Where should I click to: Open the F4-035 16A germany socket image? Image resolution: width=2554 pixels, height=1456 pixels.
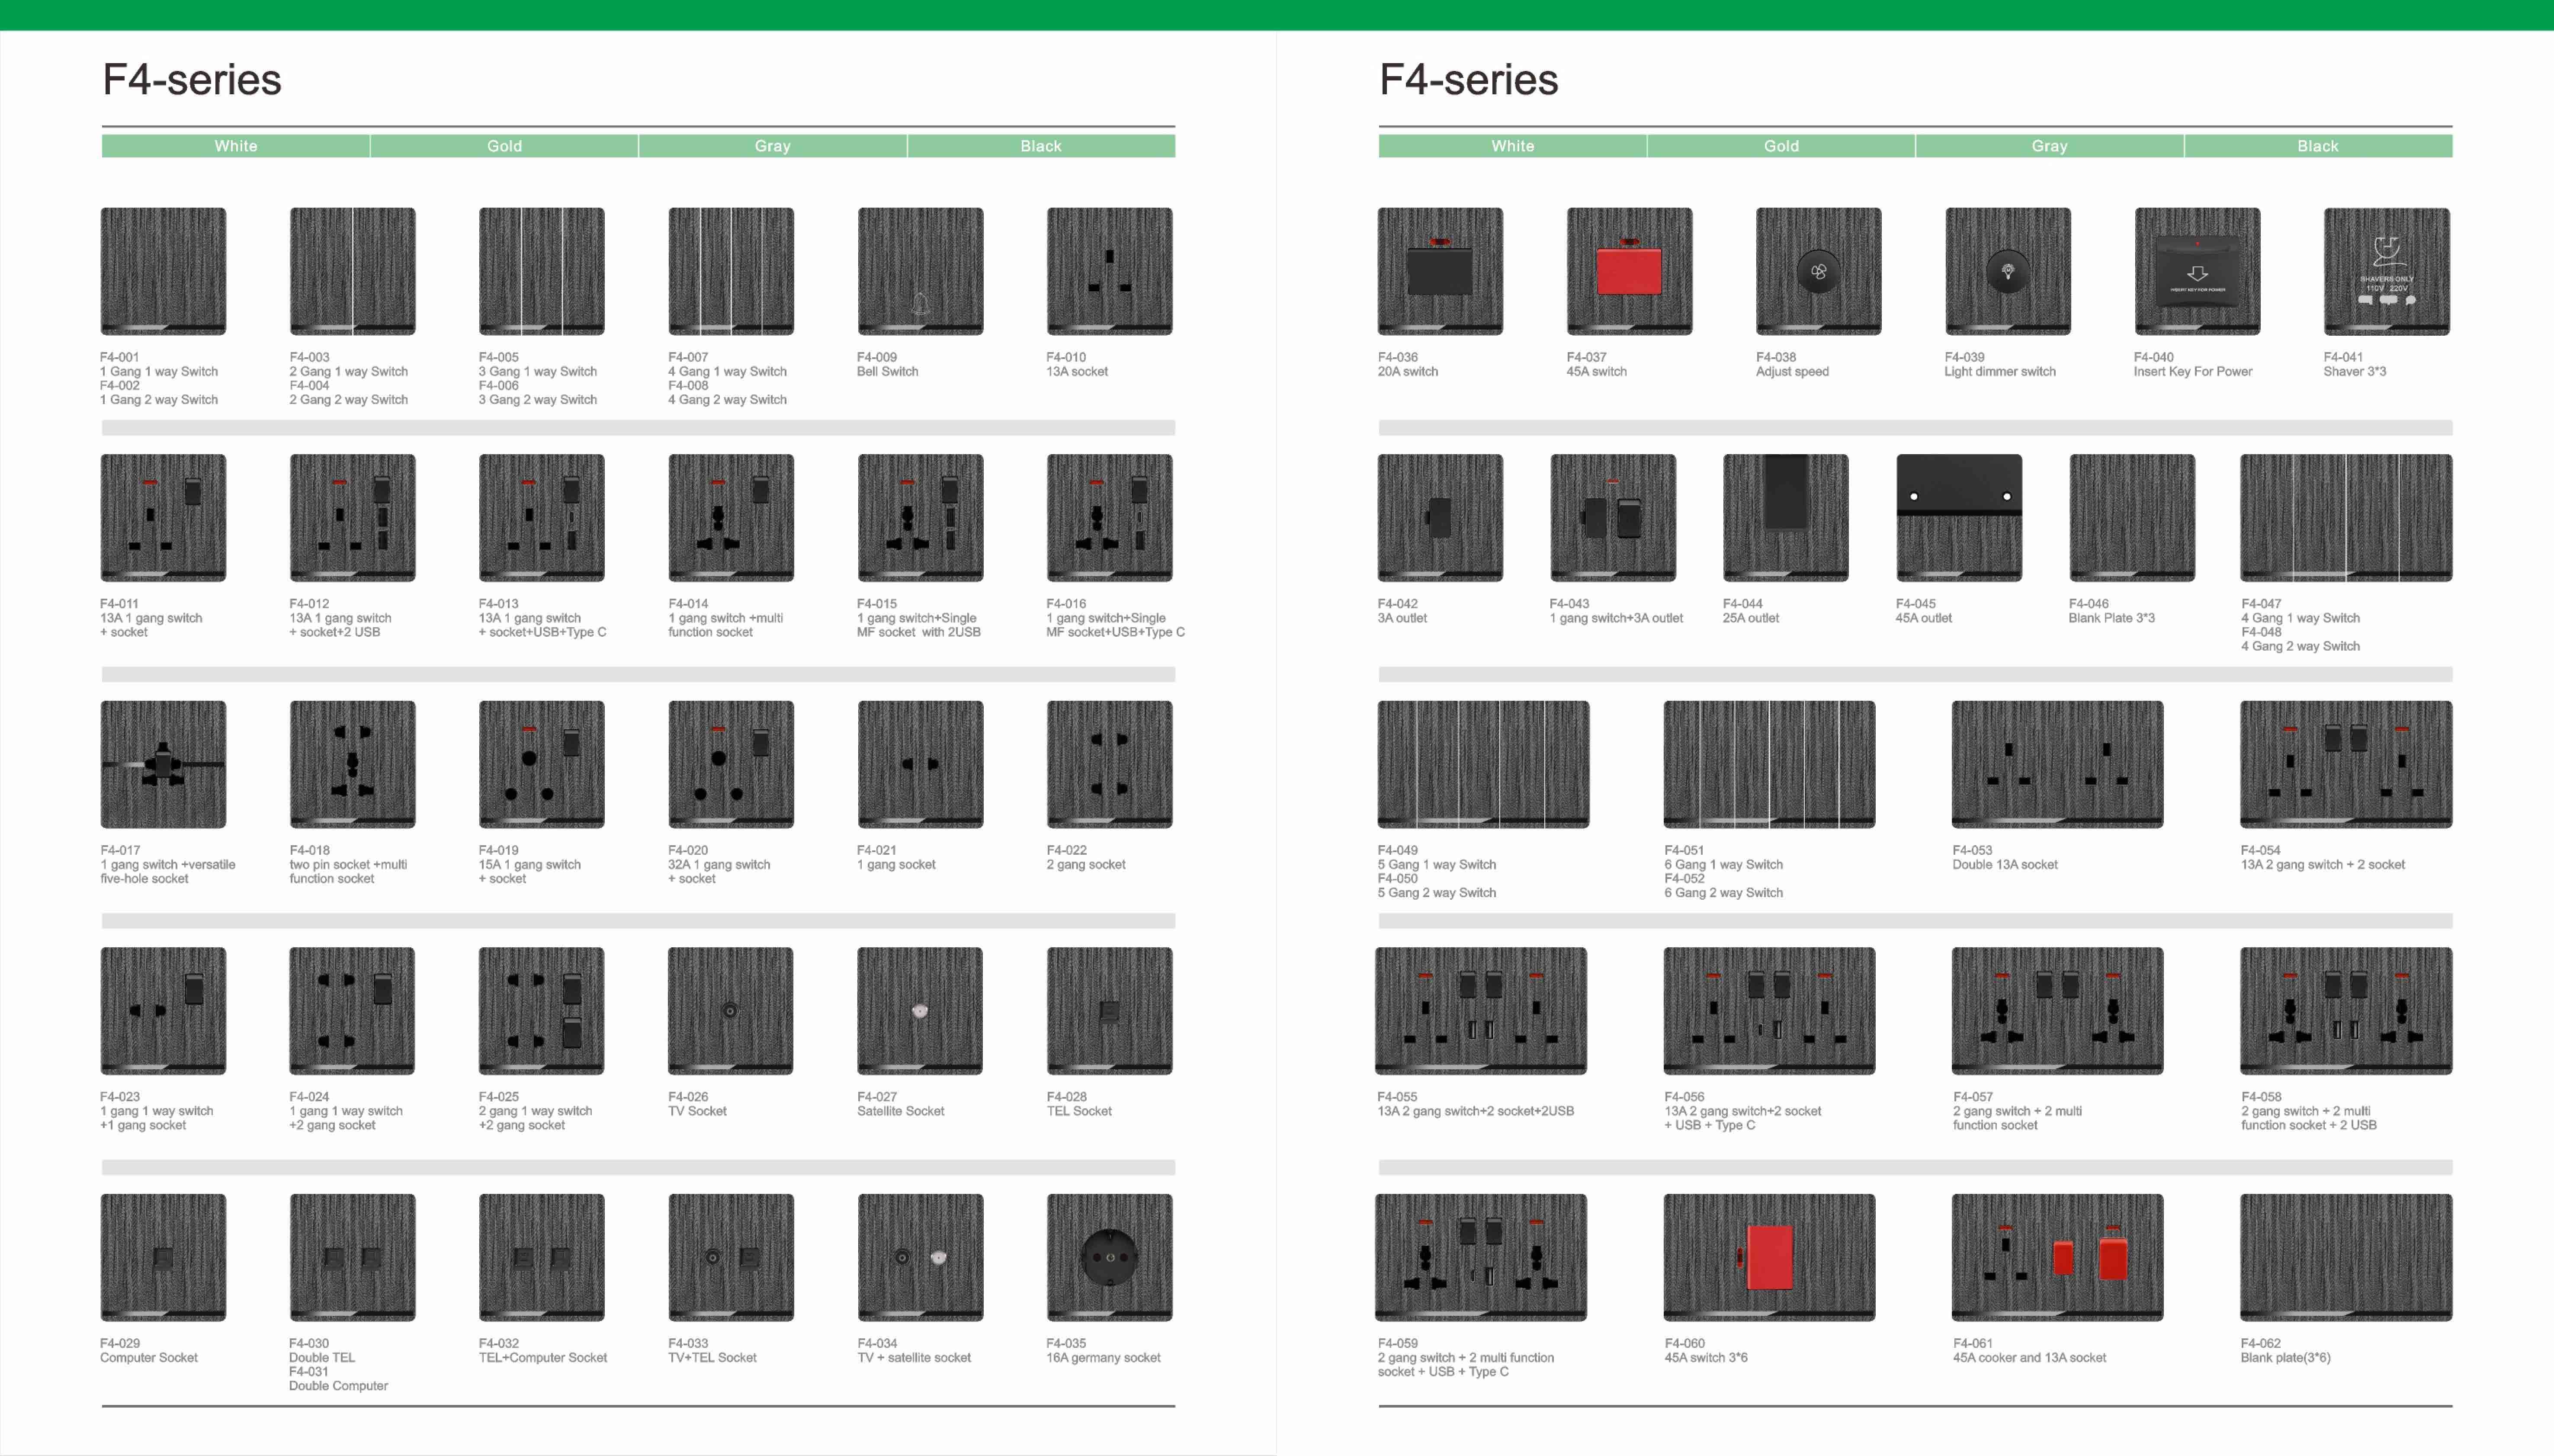coord(1109,1257)
